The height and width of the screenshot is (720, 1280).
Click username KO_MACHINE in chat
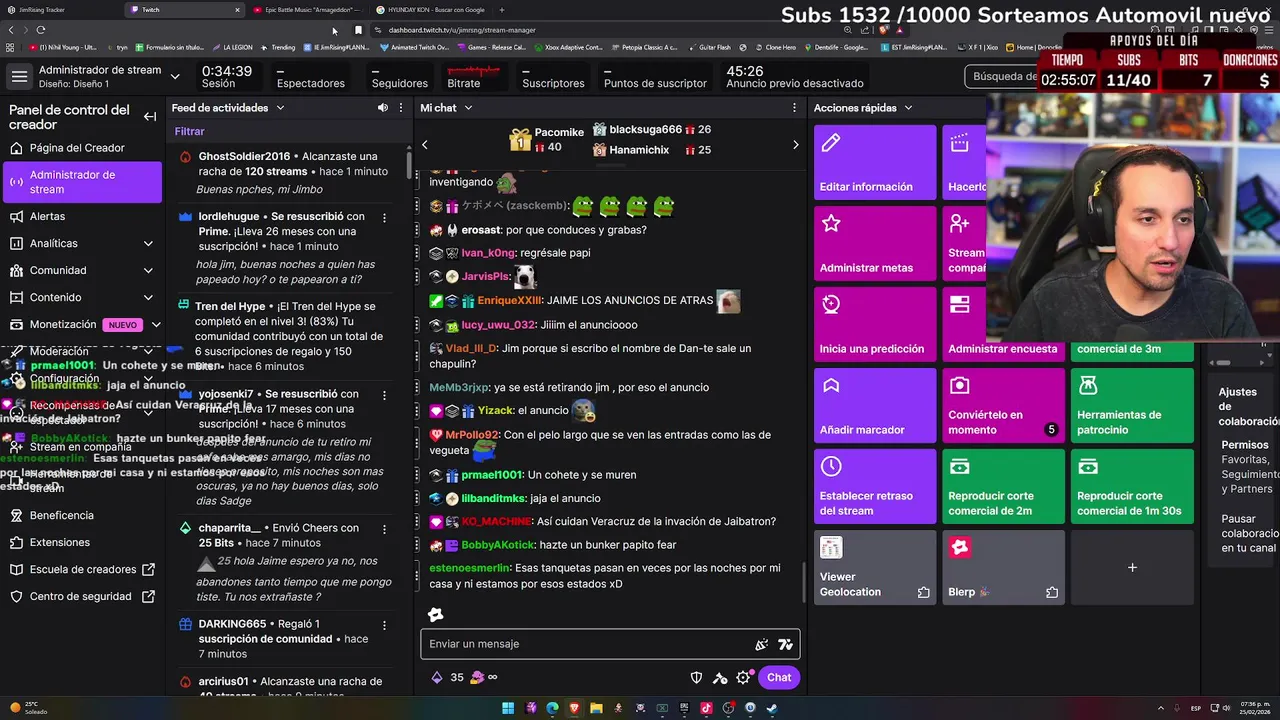point(497,521)
